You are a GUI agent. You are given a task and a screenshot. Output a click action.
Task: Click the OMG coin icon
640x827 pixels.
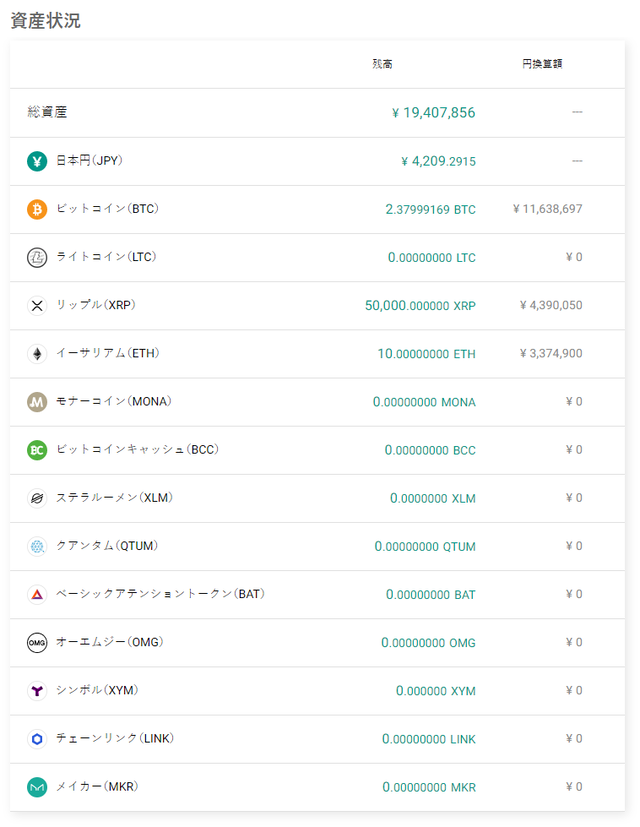(37, 642)
